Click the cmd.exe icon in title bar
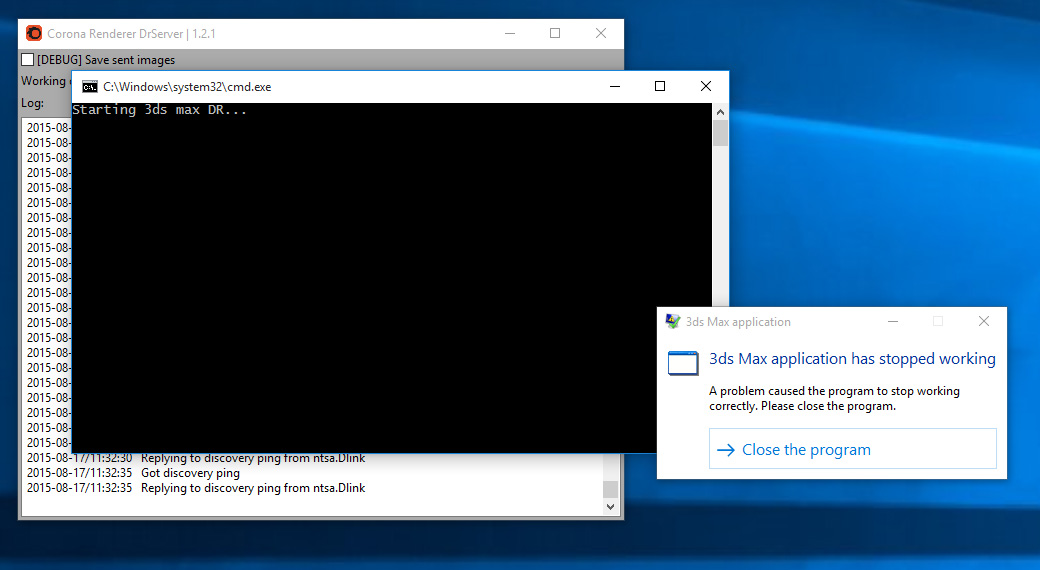This screenshot has width=1040, height=570. tap(89, 87)
